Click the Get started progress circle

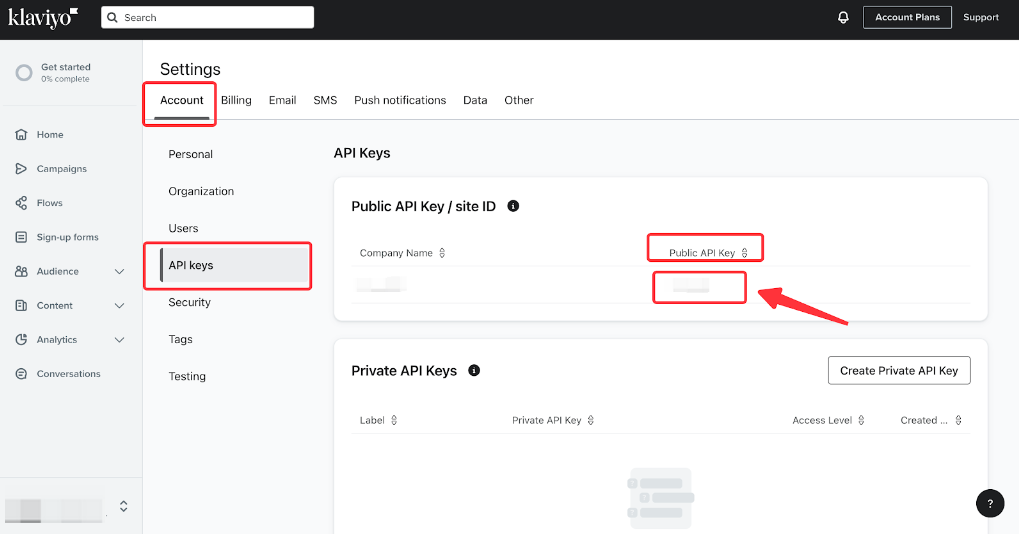tap(24, 73)
